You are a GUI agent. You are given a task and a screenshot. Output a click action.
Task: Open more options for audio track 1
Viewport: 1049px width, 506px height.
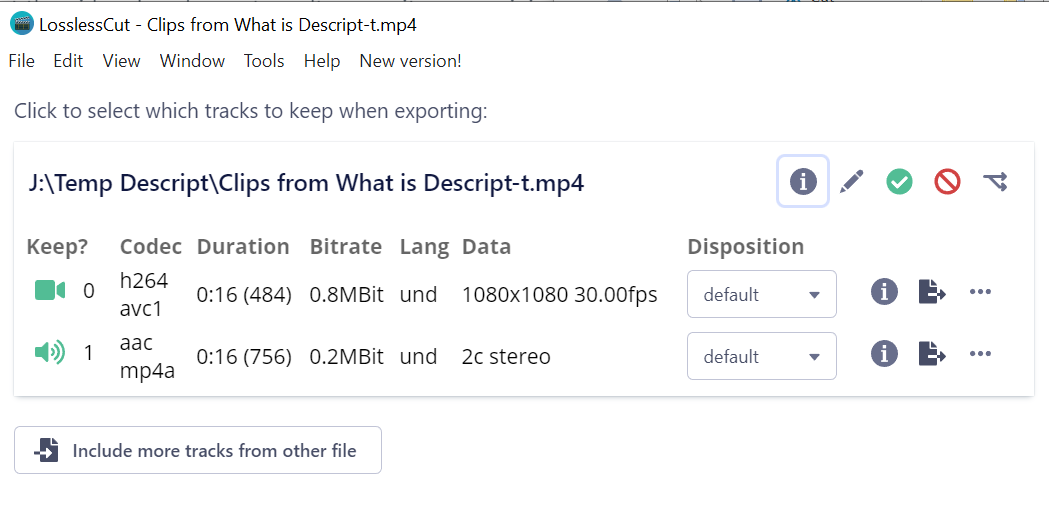pos(980,354)
